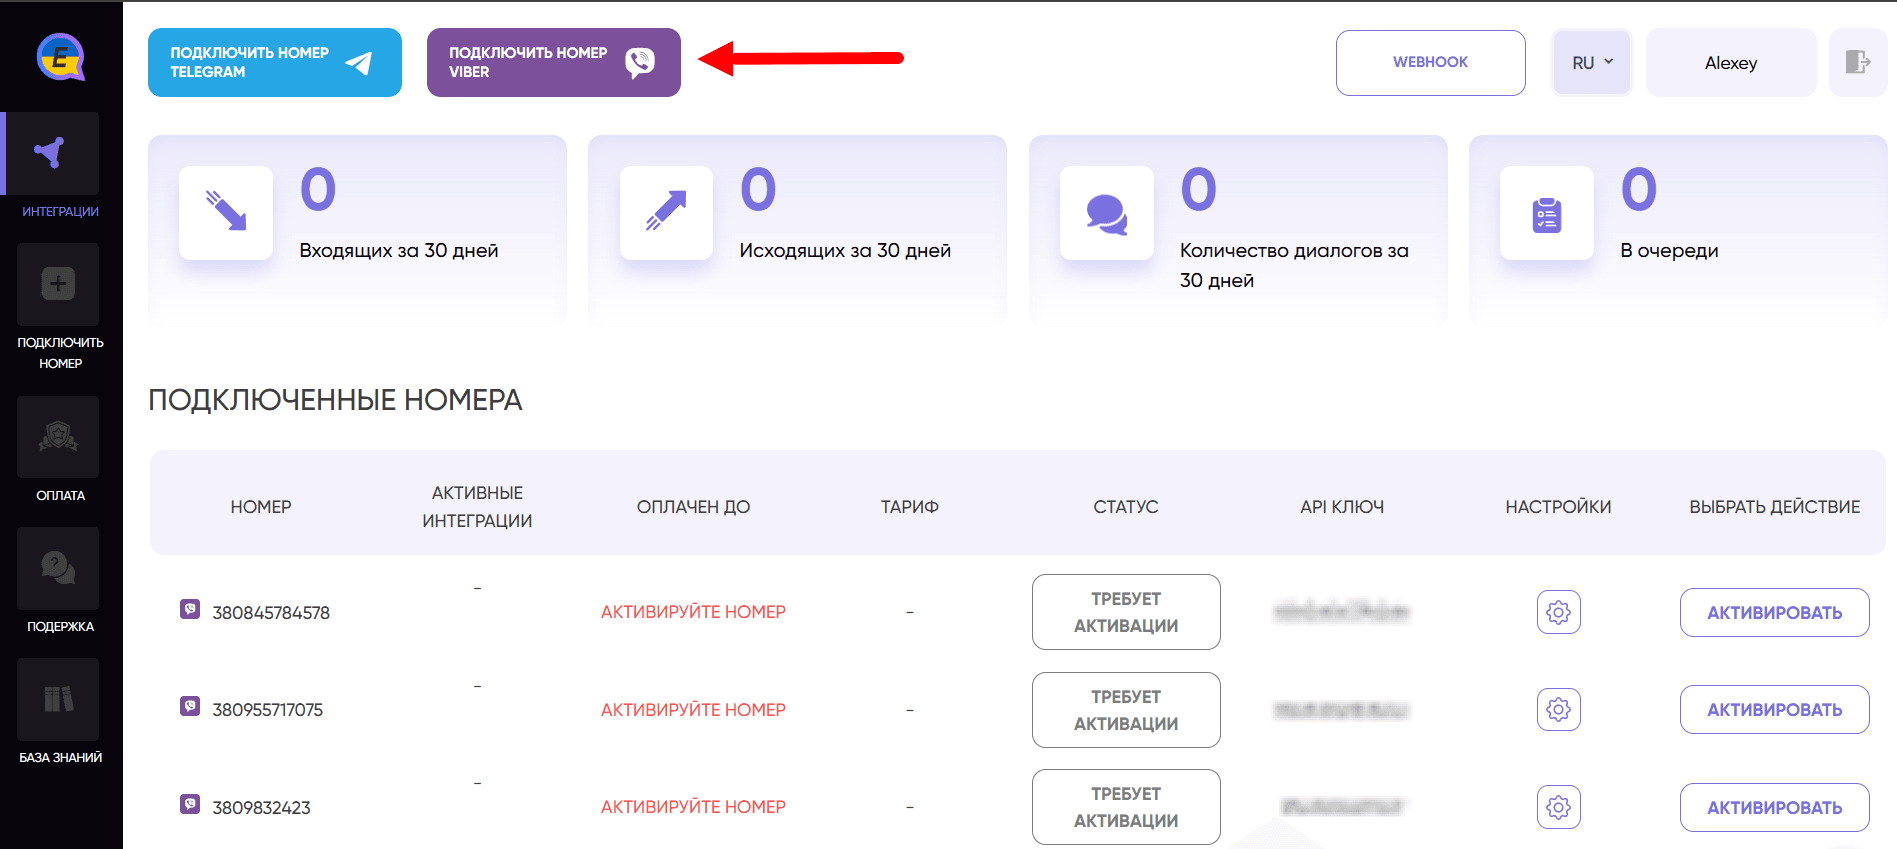Open settings gear for number 3809832423
Viewport: 1897px width, 849px height.
pyautogui.click(x=1558, y=807)
